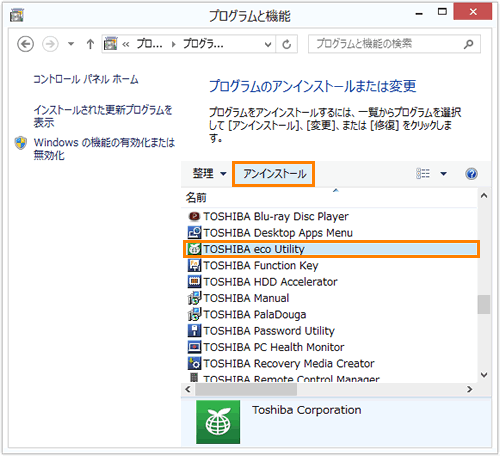
Task: Open Windows の機能の有効化または無効化 link
Action: coord(104,149)
